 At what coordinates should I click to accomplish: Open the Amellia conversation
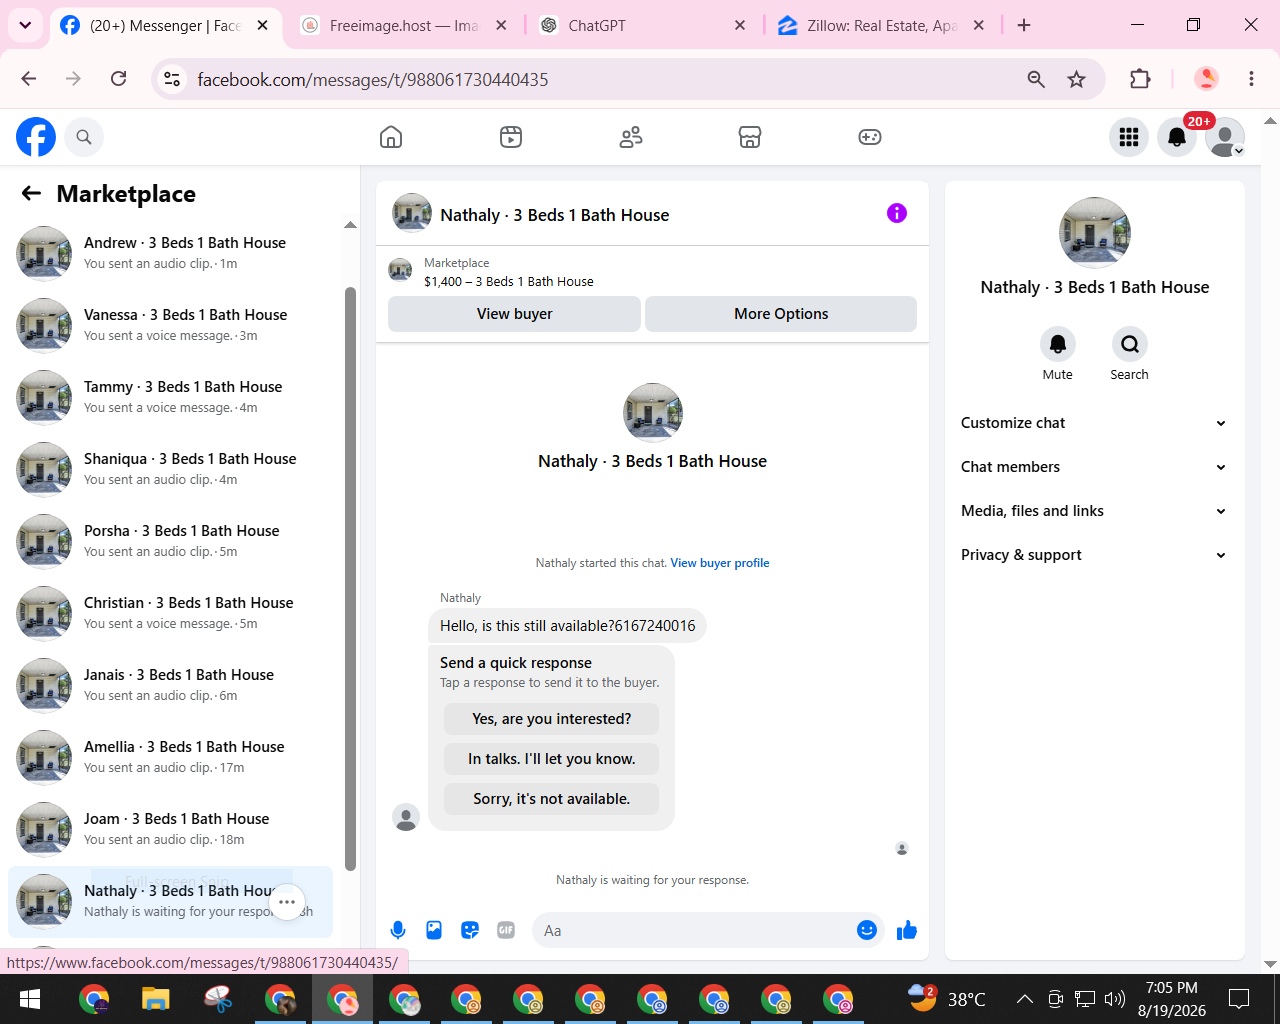[172, 757]
